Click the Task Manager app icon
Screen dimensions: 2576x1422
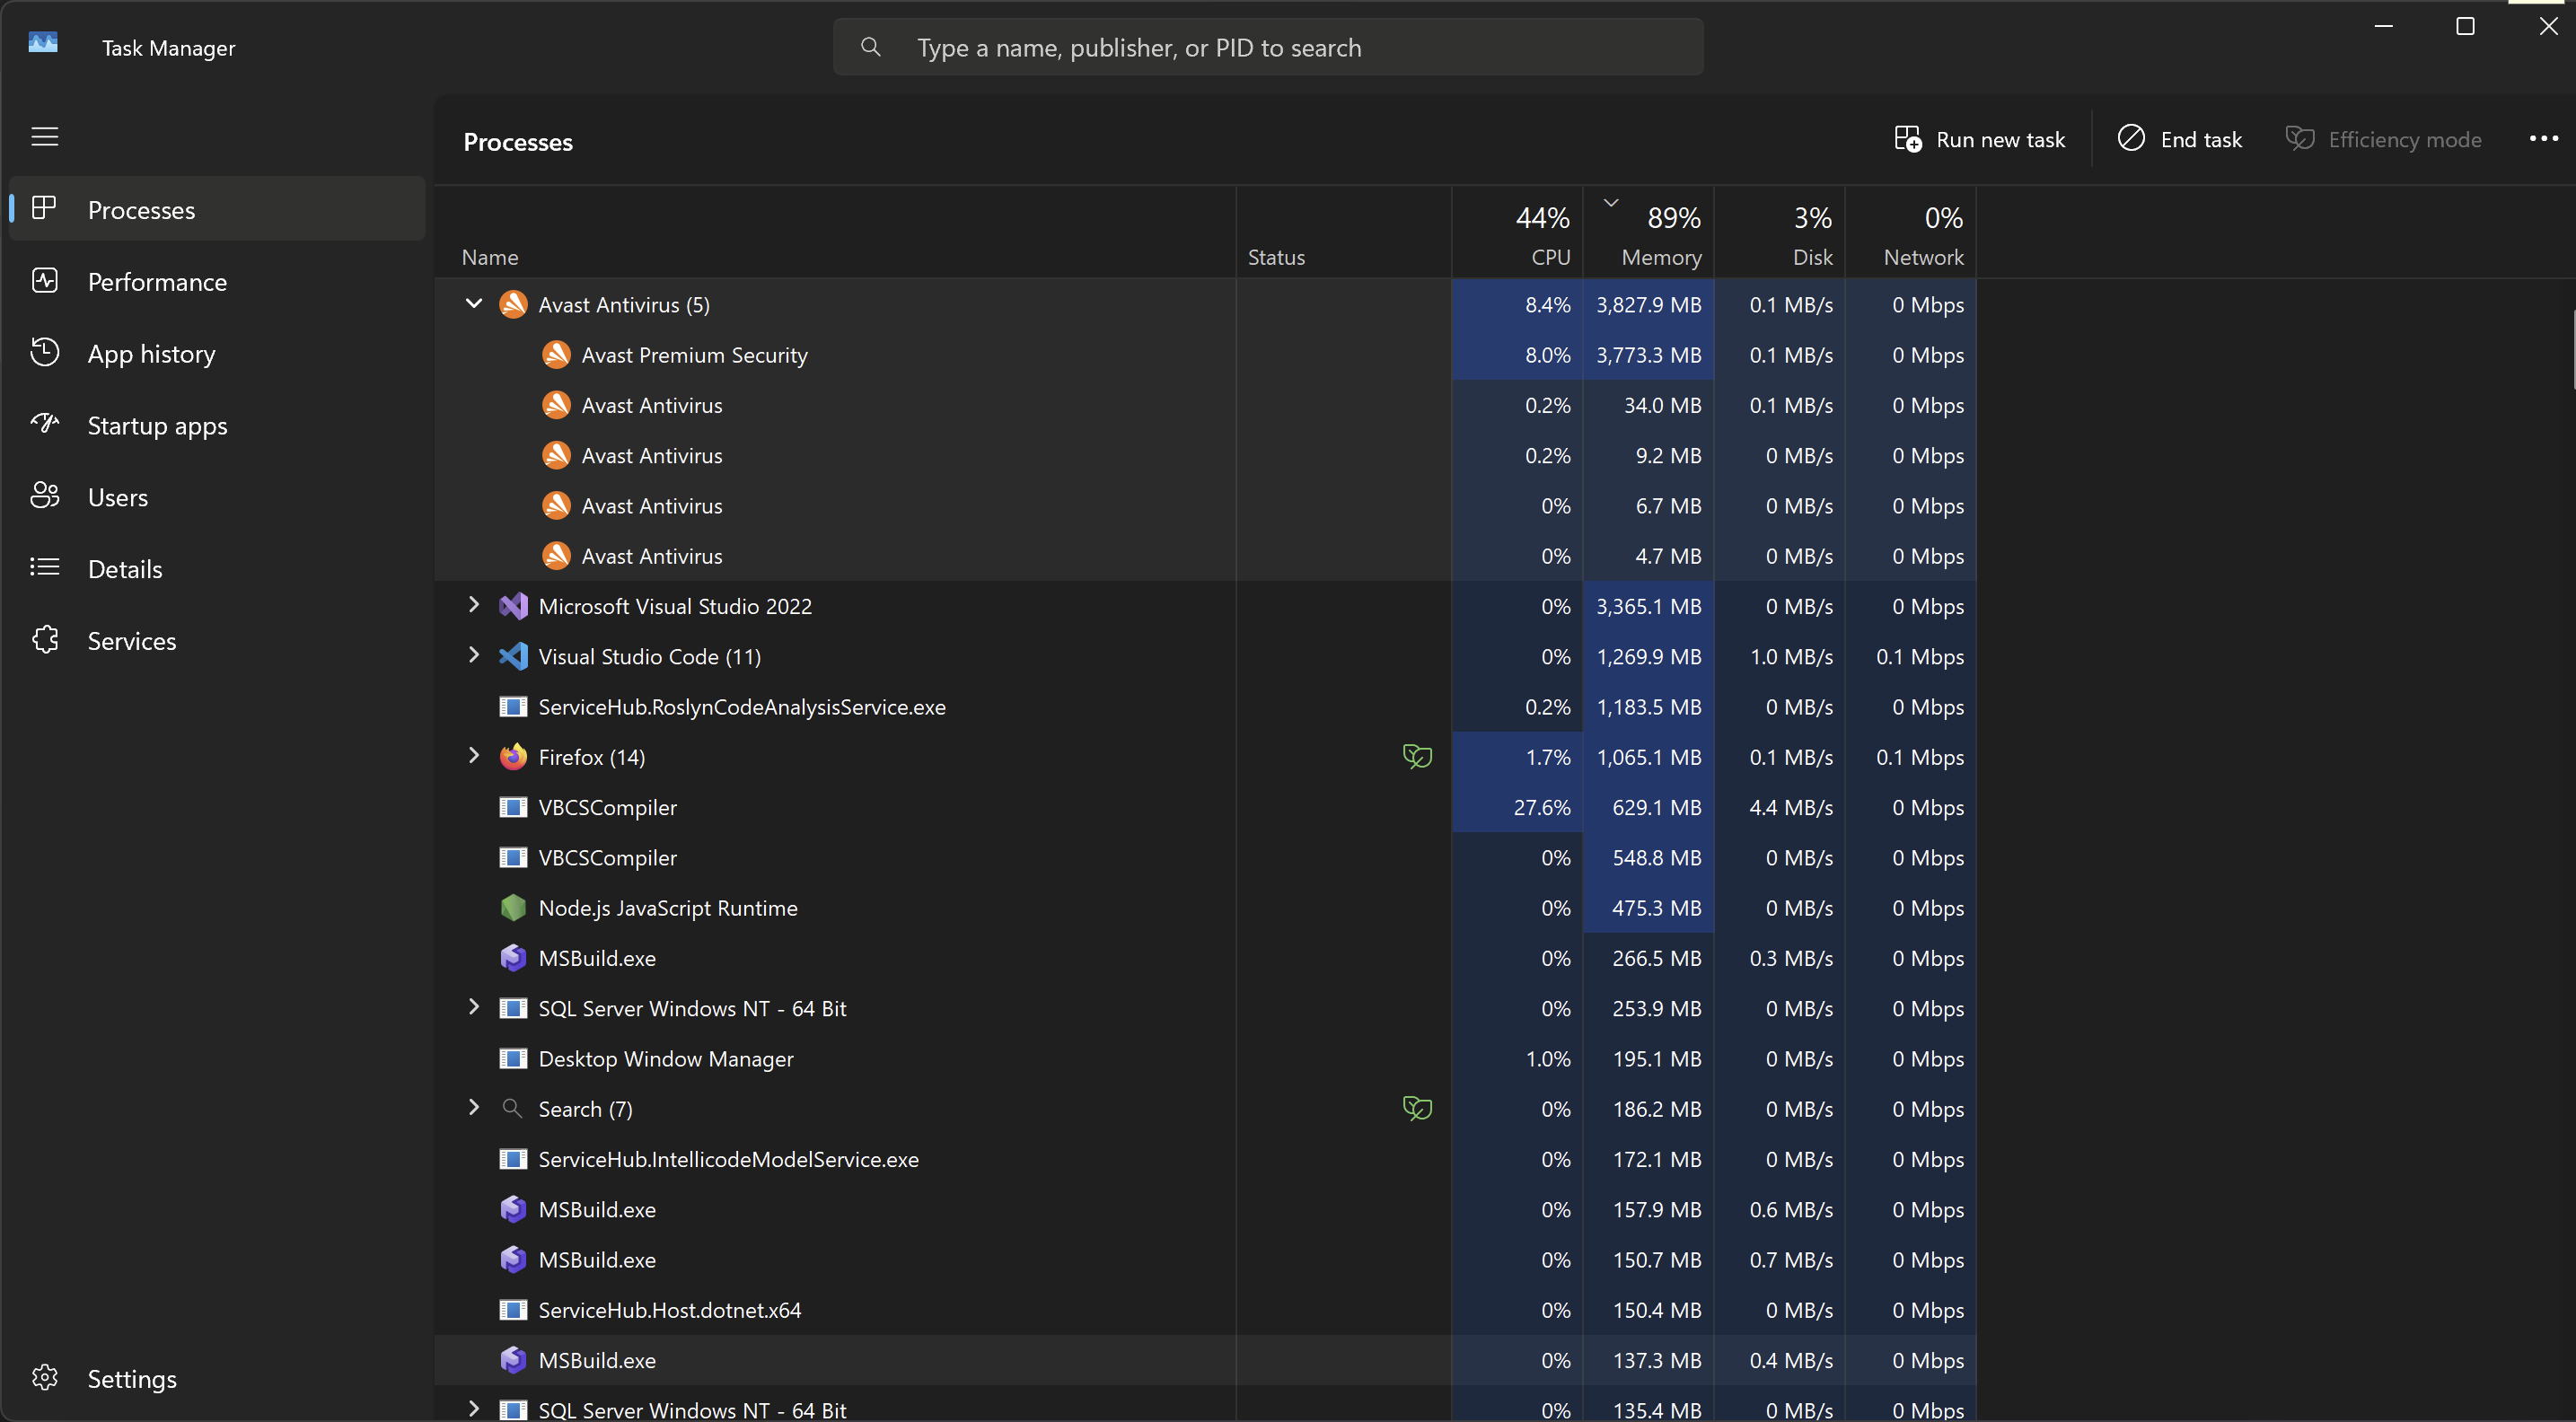pos(43,43)
